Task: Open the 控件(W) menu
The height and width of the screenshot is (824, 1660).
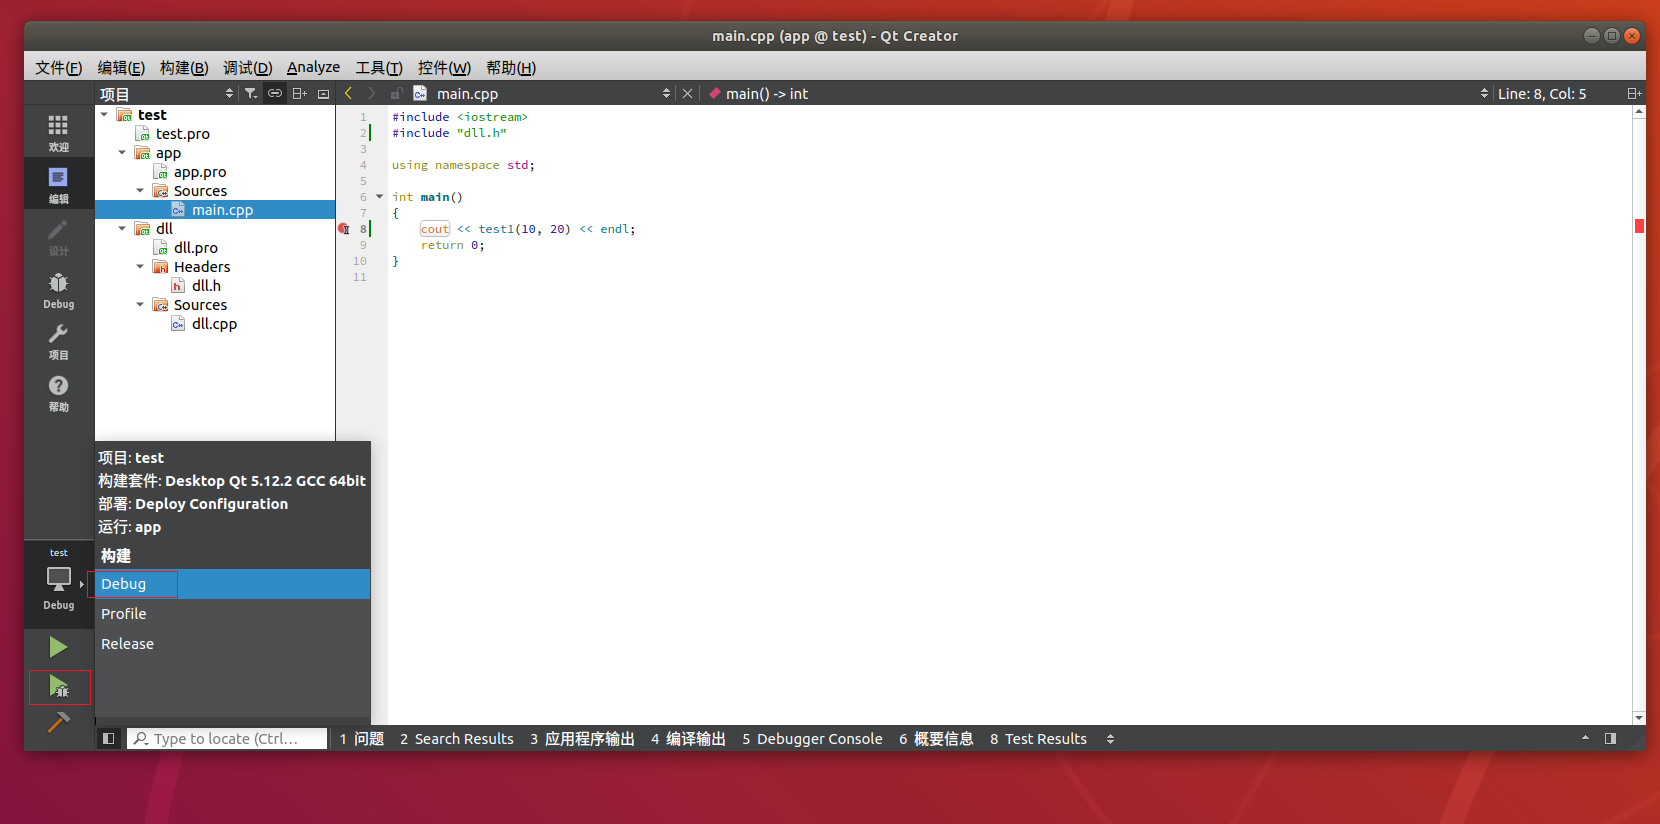Action: [x=444, y=68]
